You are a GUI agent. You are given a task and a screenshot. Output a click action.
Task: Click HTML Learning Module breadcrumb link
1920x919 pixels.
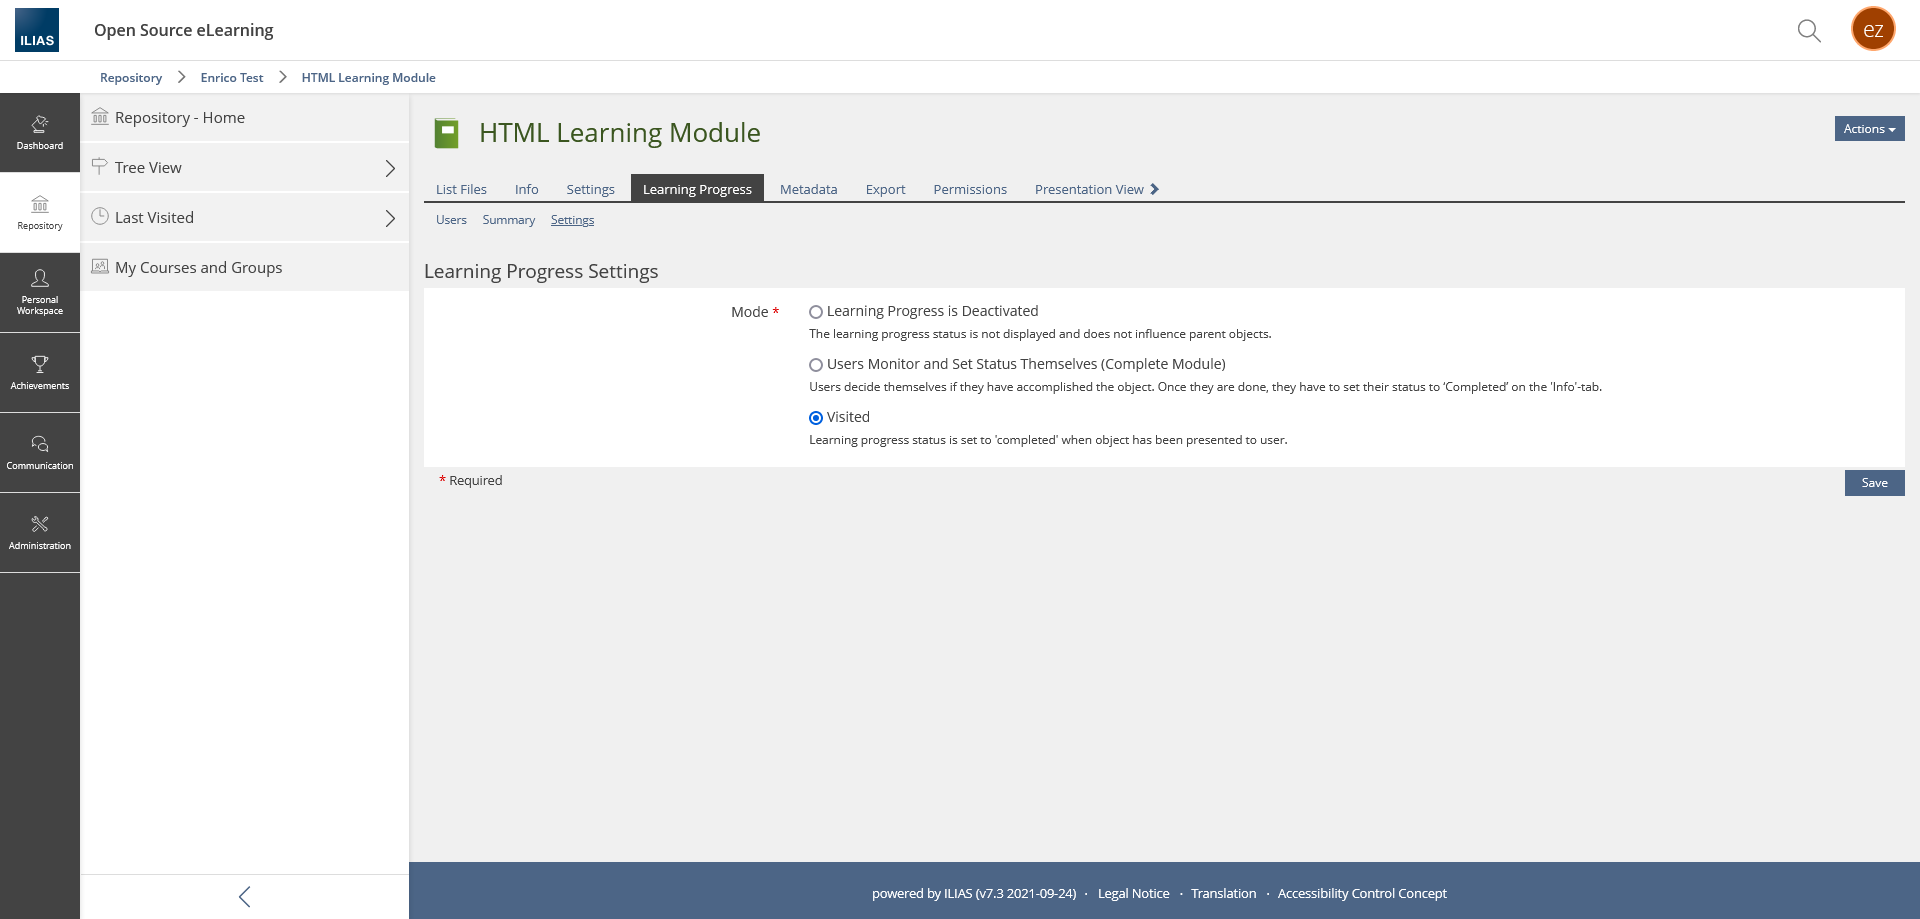point(368,78)
